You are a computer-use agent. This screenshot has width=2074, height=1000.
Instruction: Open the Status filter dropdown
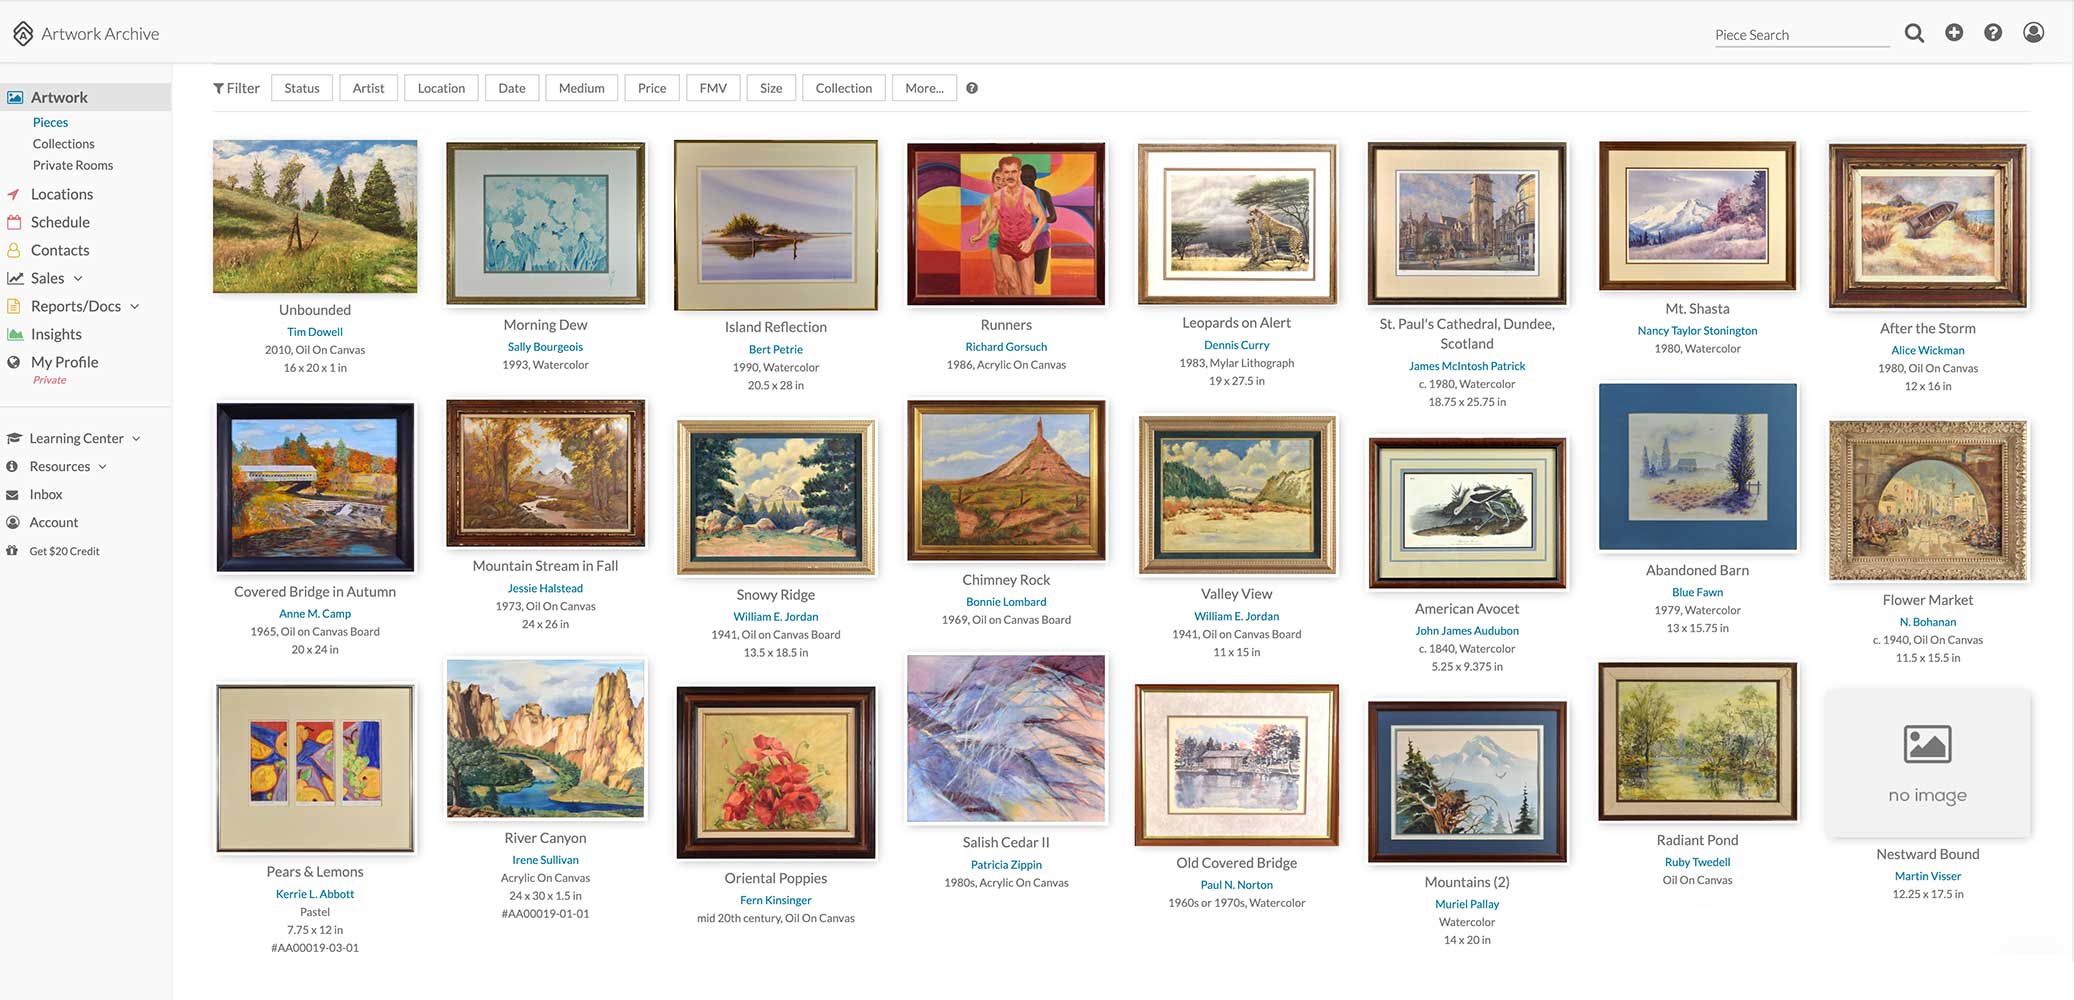[302, 88]
